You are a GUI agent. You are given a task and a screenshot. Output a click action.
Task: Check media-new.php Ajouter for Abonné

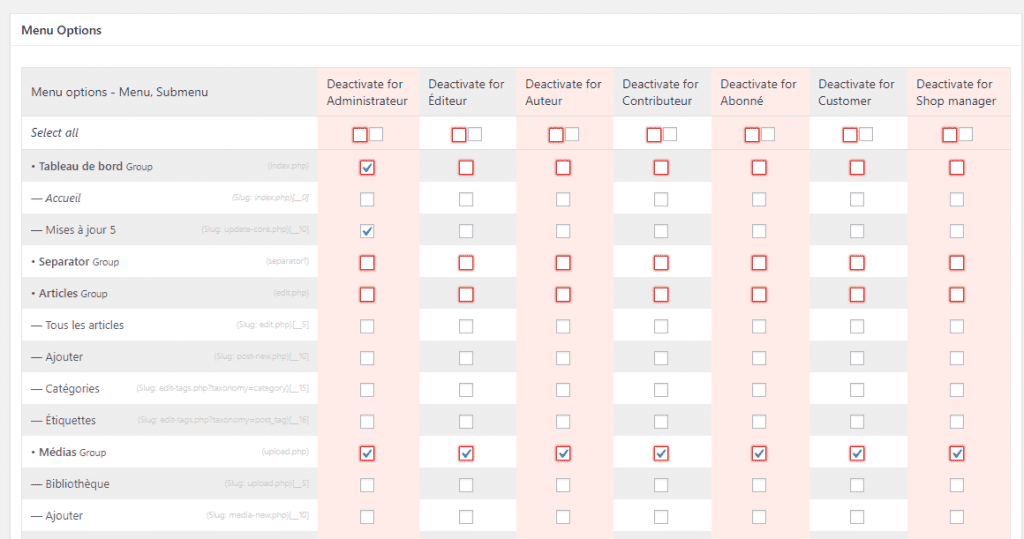point(759,517)
